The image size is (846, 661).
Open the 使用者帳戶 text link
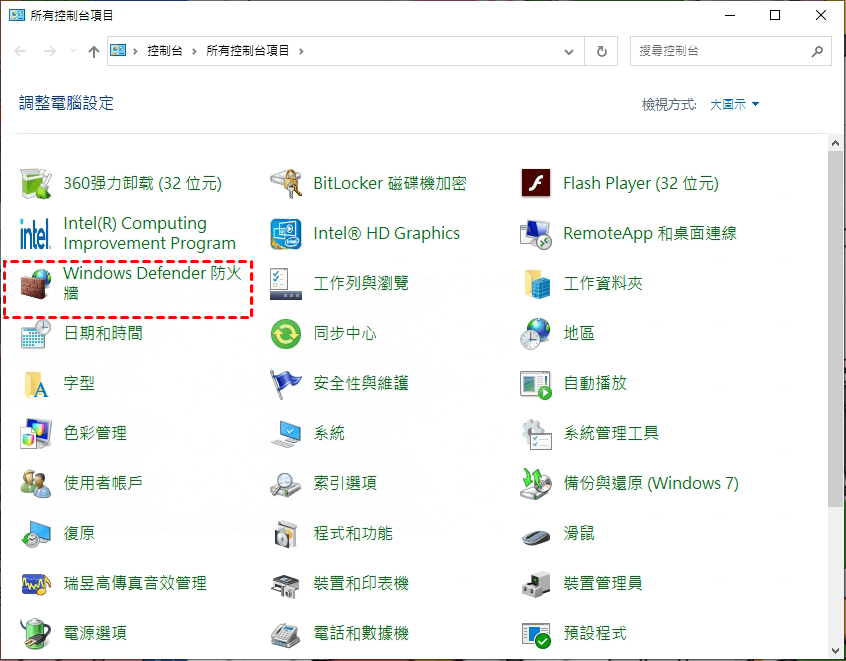103,483
